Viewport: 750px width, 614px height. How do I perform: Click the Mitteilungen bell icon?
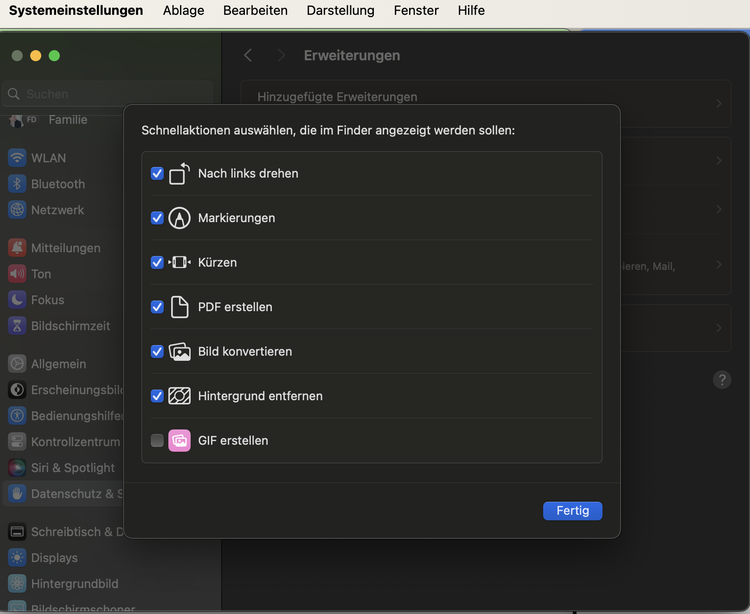17,248
